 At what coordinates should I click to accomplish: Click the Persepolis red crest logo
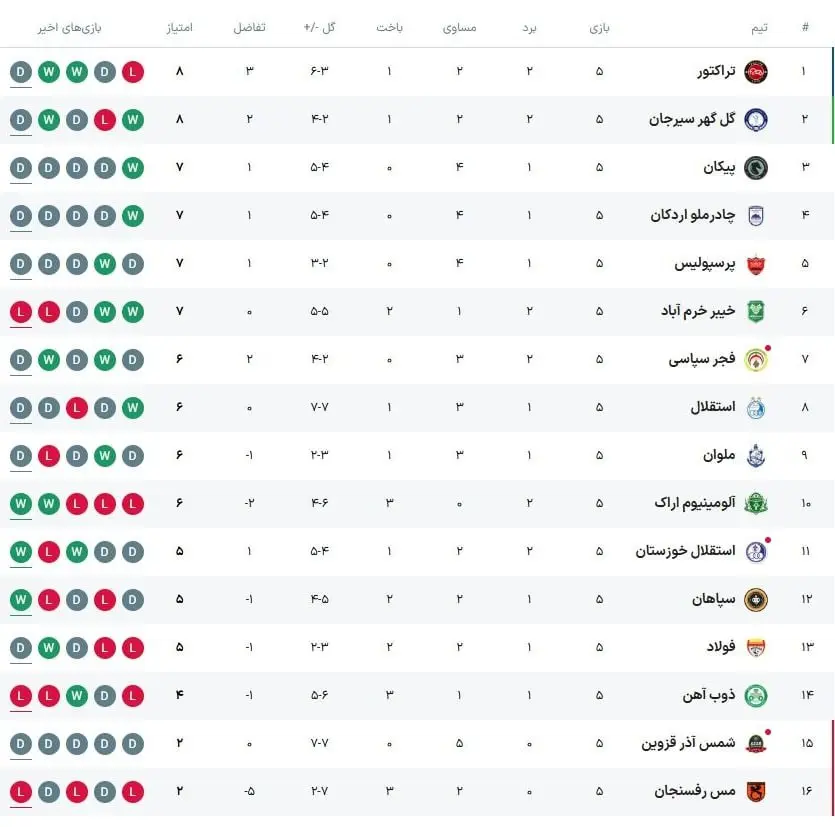click(755, 264)
